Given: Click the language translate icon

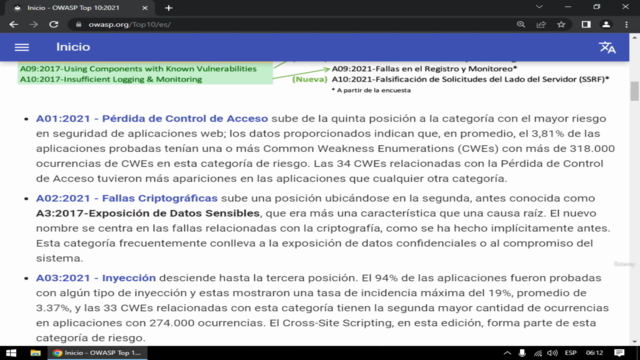Looking at the screenshot, I should coord(607,47).
